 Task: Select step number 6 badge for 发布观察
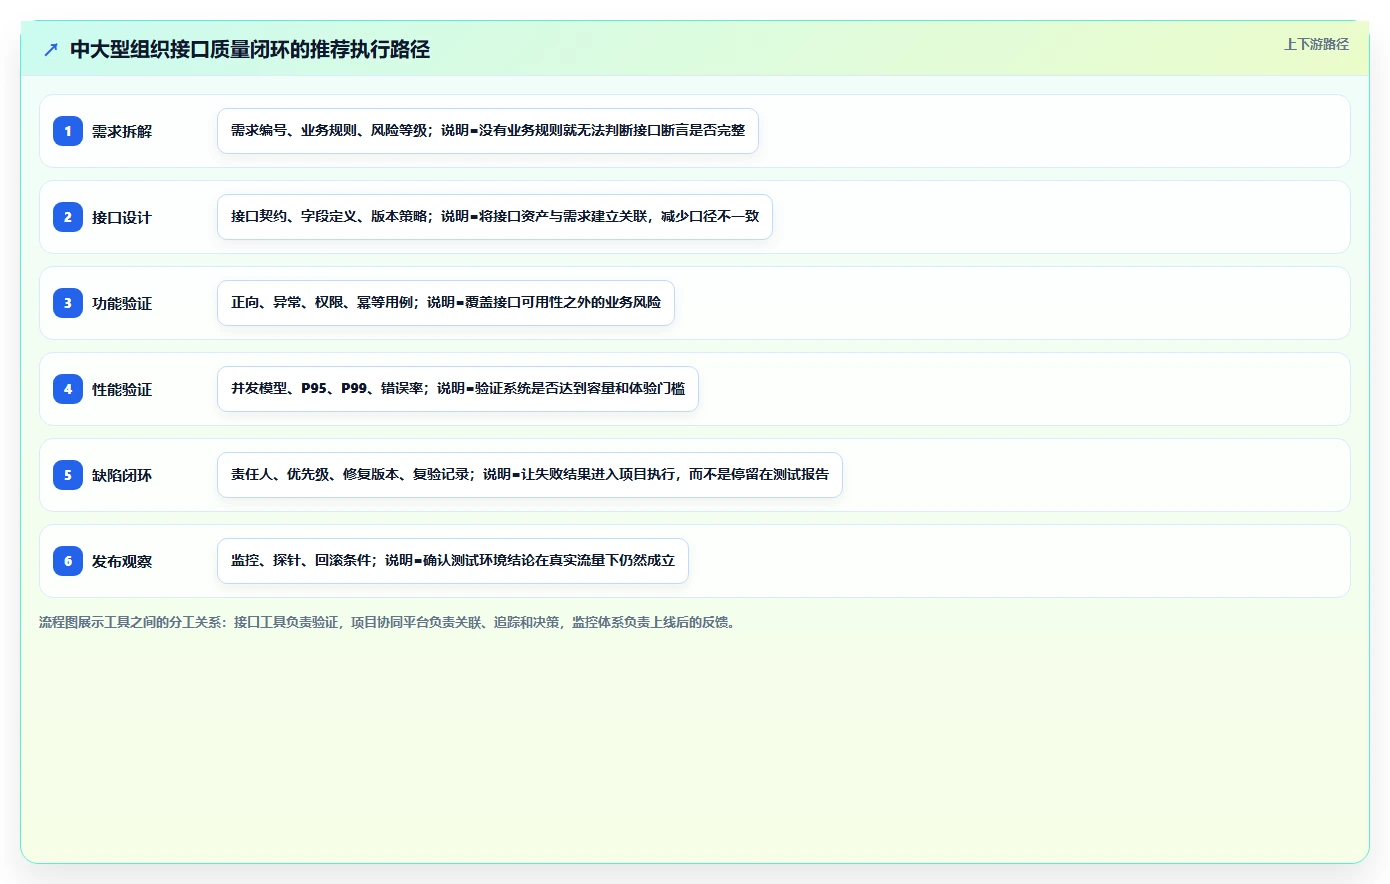[68, 561]
